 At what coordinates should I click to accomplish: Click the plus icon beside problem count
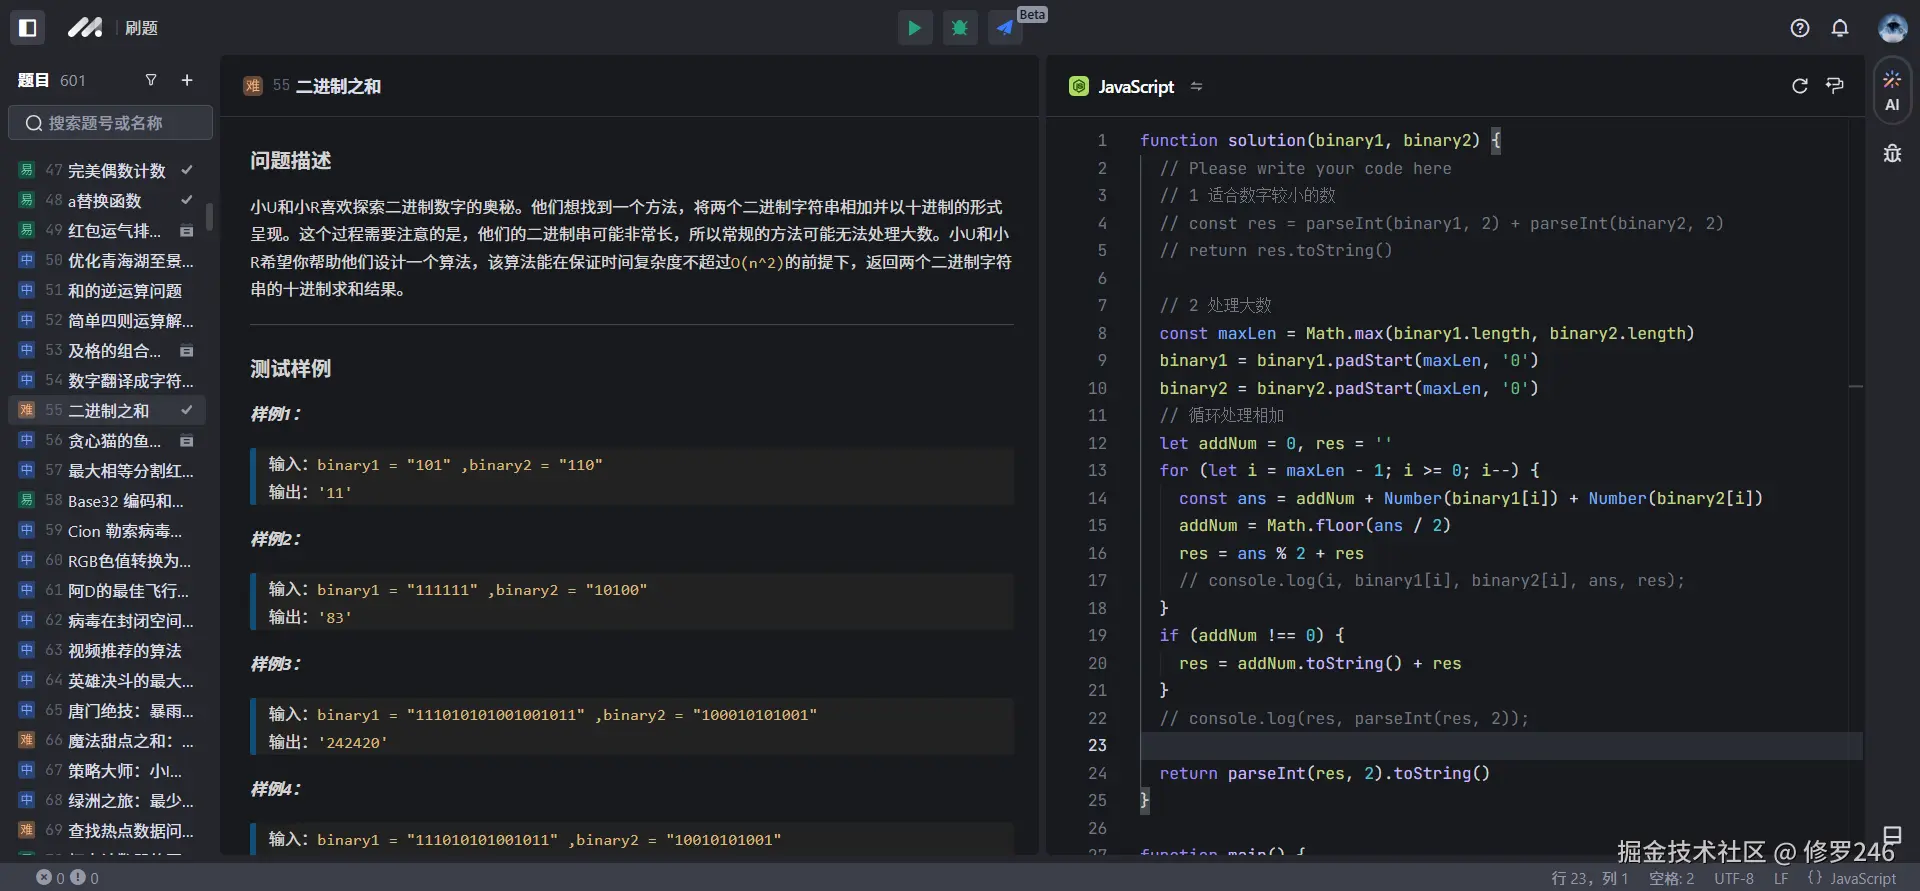click(x=187, y=80)
